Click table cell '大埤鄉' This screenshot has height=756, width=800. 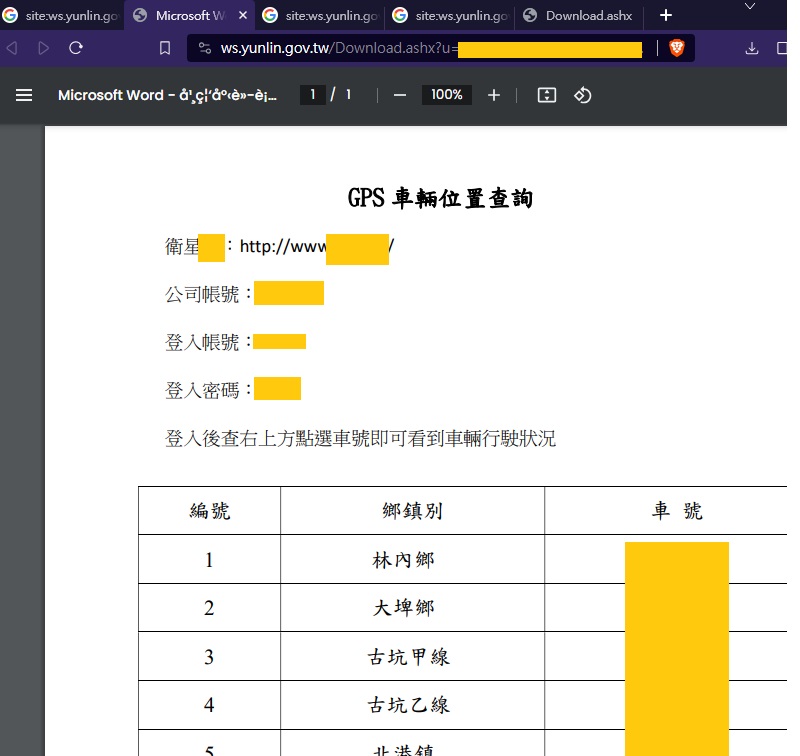pyautogui.click(x=404, y=608)
